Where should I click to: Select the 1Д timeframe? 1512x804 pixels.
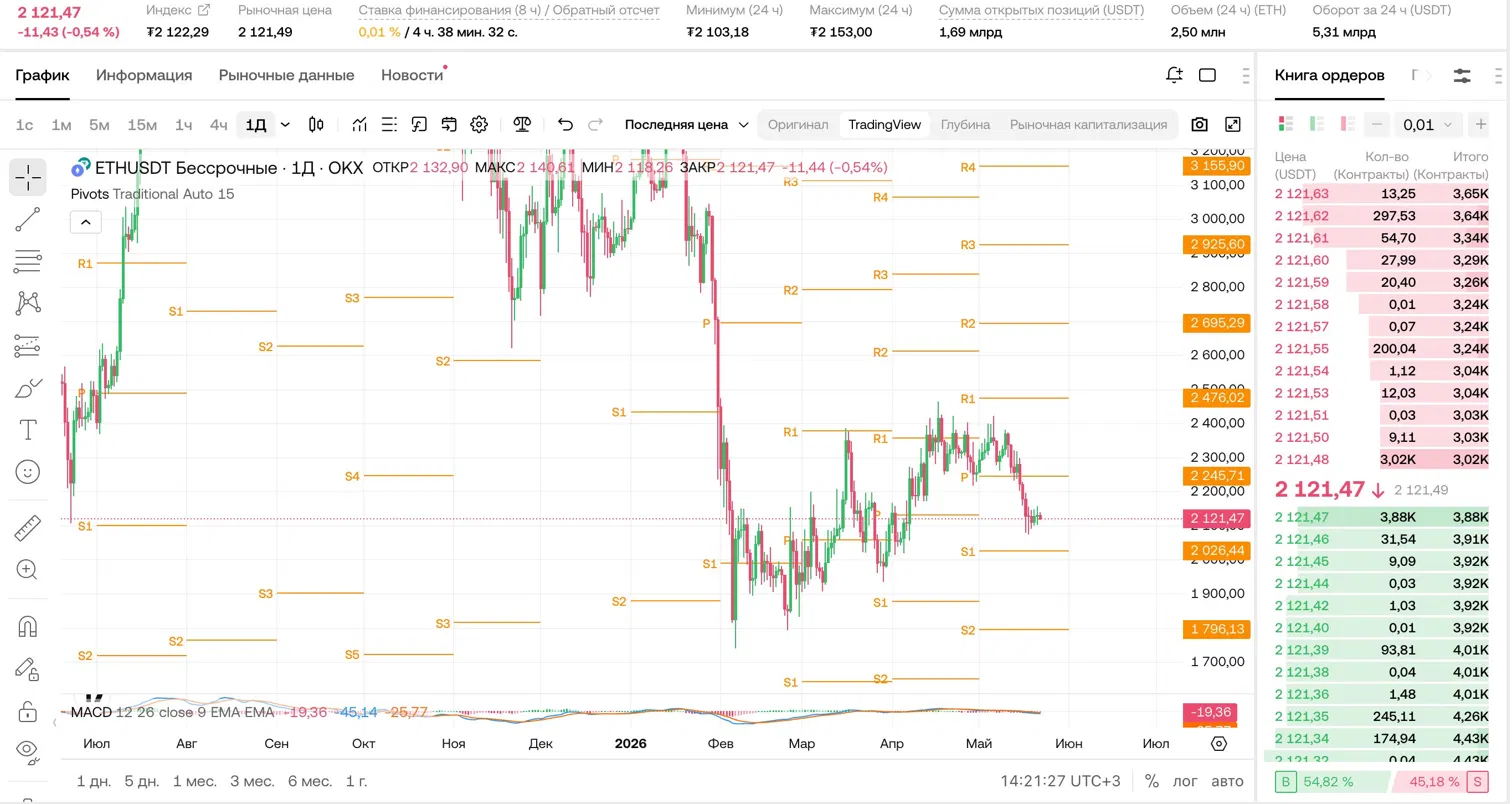(256, 125)
